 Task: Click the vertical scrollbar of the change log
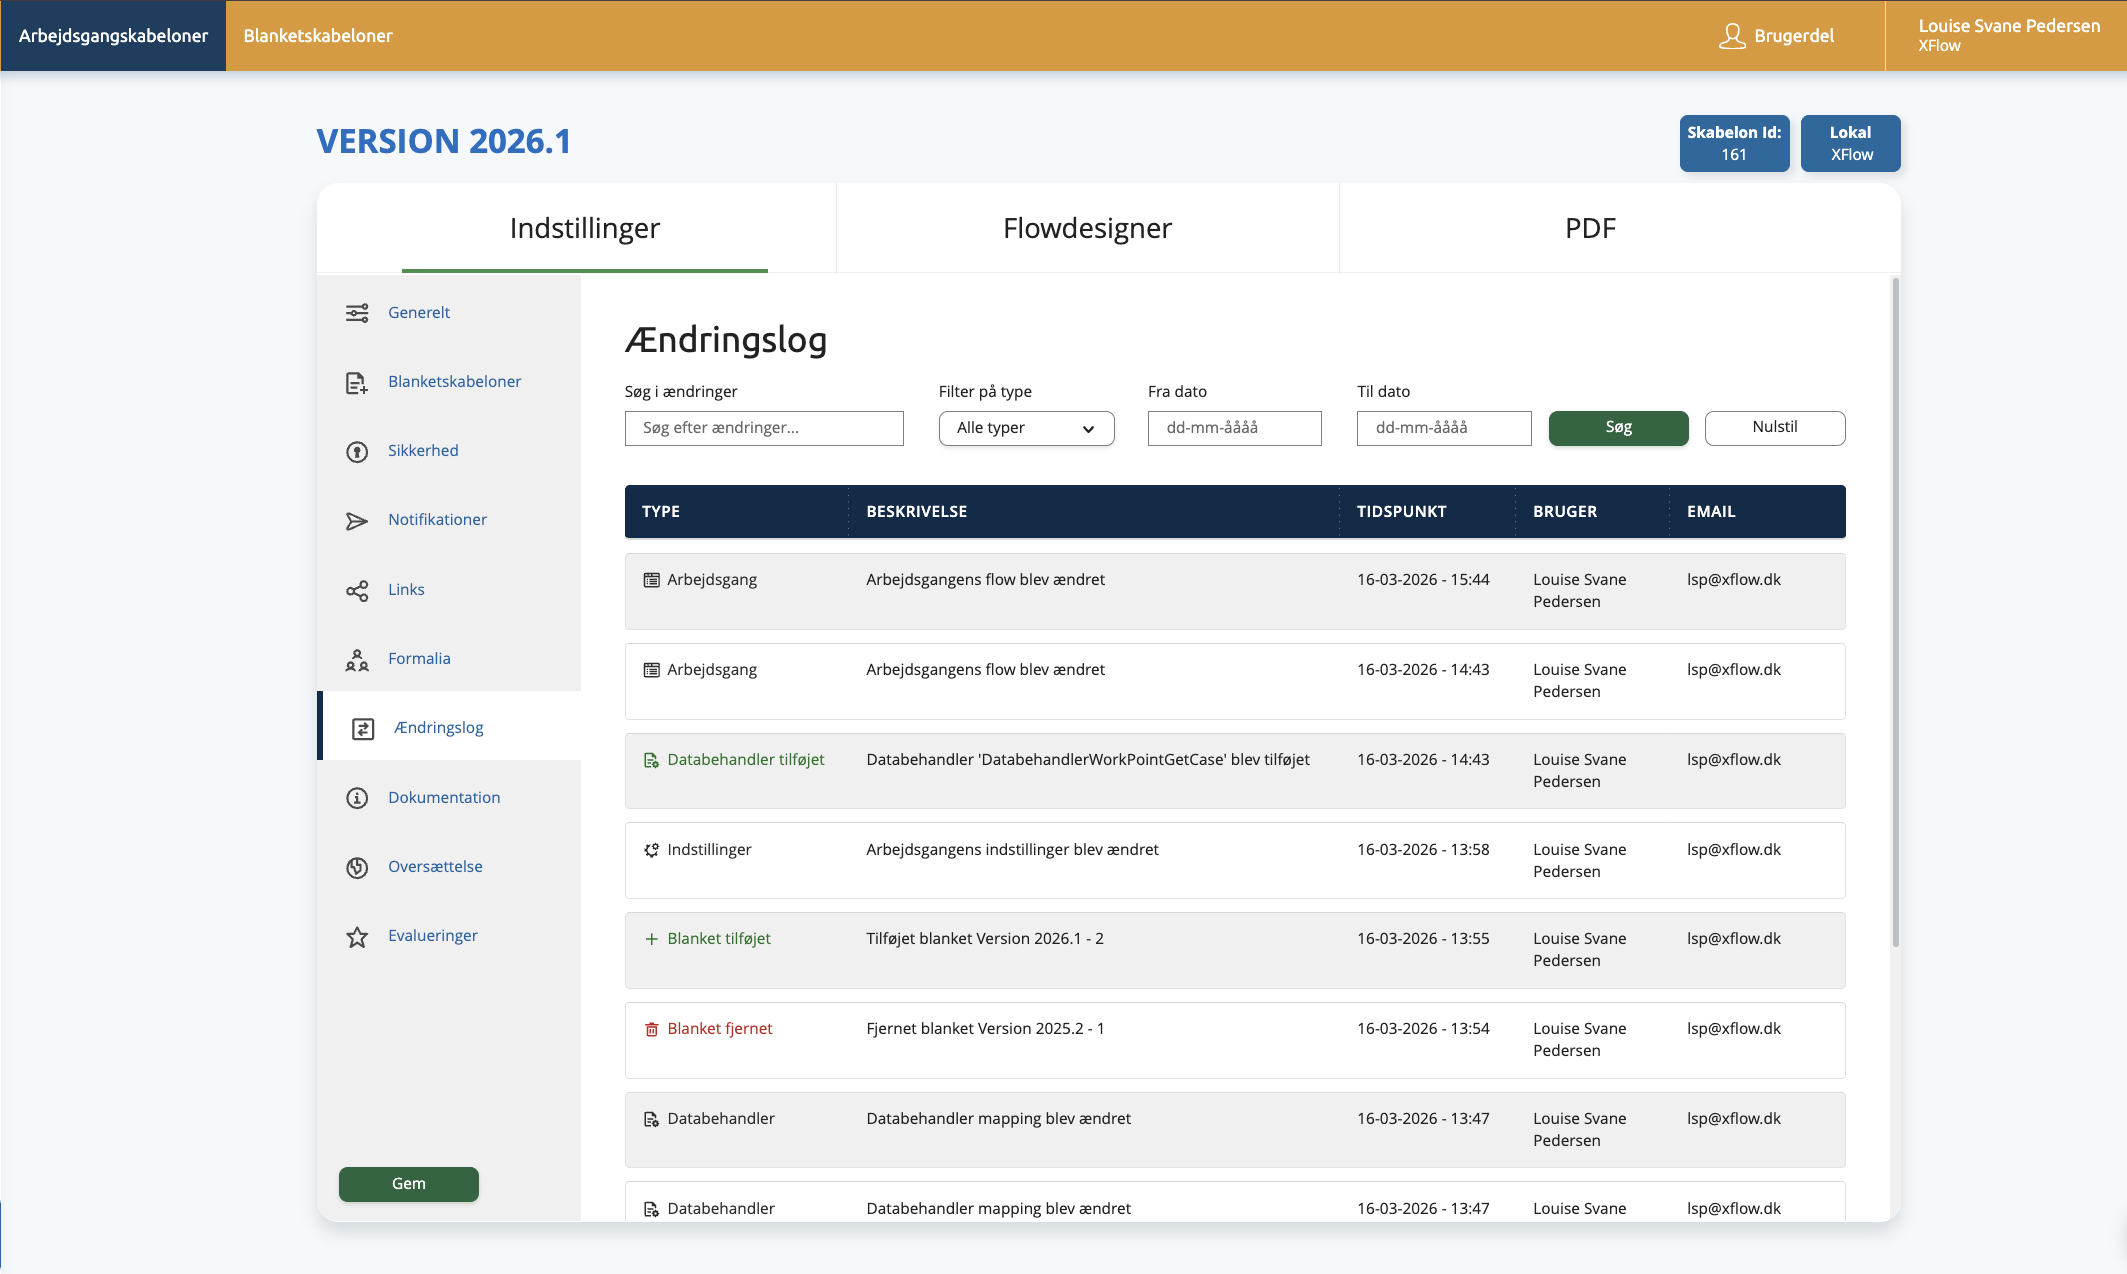pos(1894,612)
